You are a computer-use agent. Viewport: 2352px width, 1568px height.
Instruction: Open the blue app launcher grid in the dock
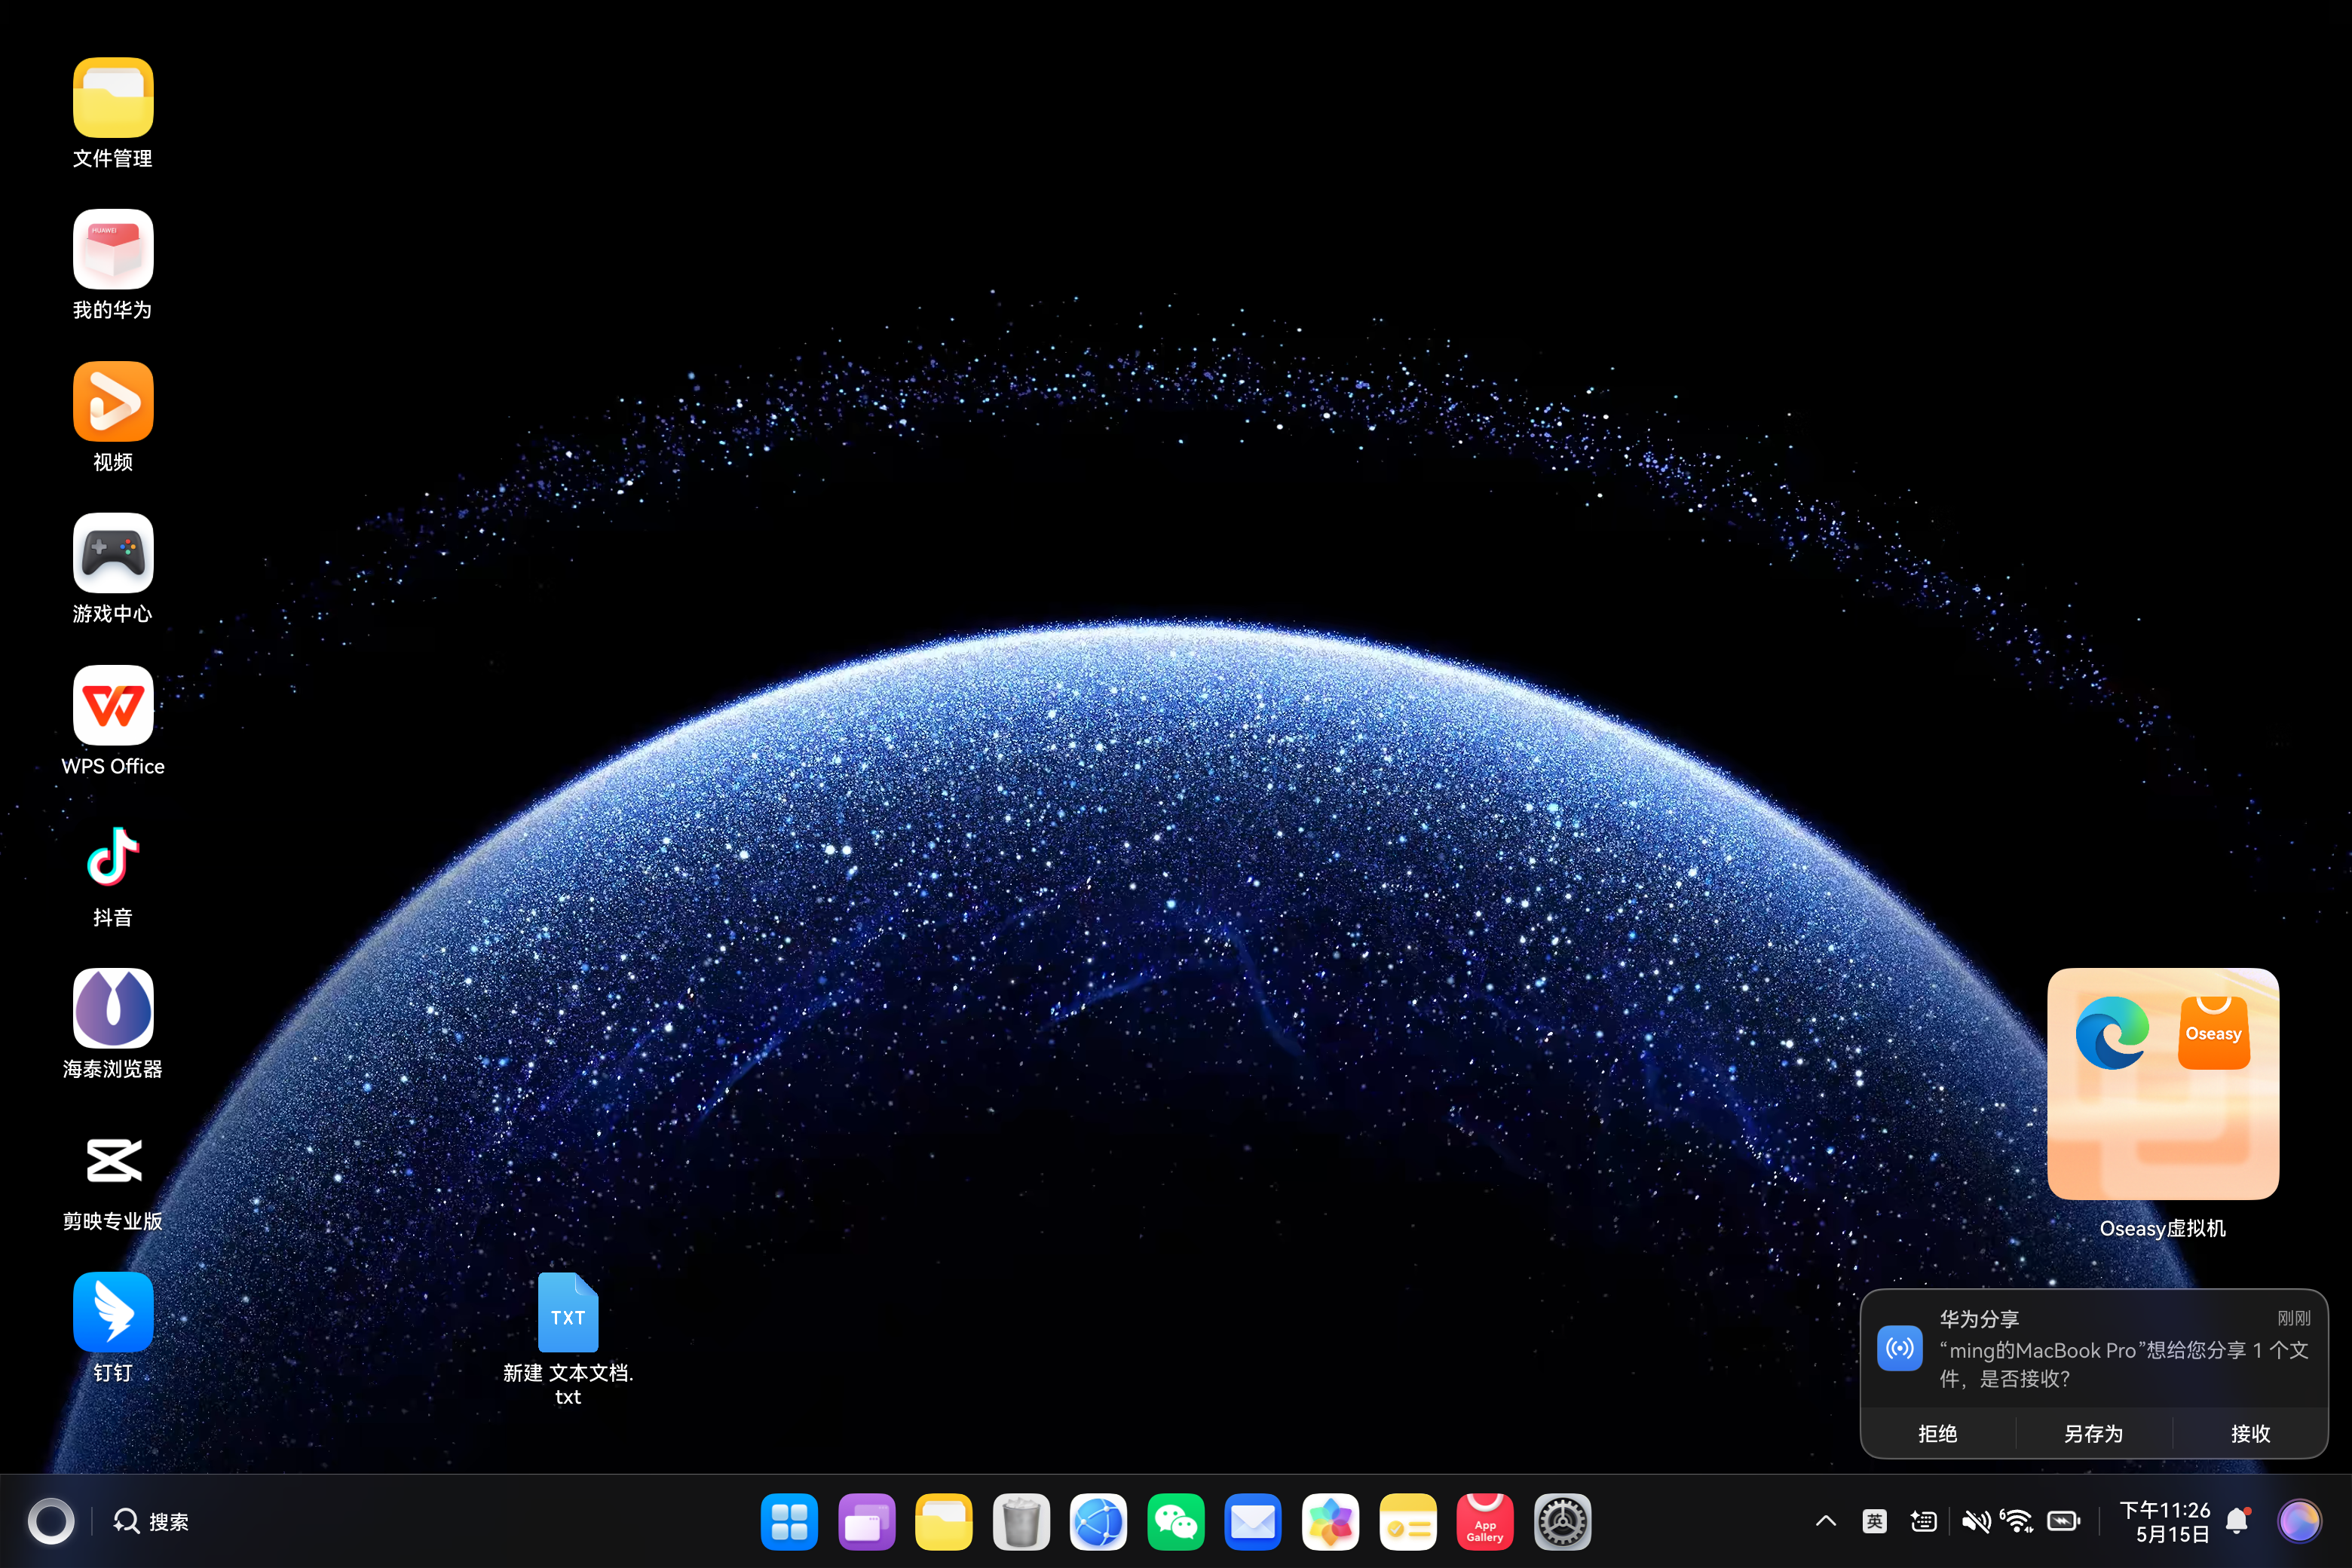[789, 1522]
